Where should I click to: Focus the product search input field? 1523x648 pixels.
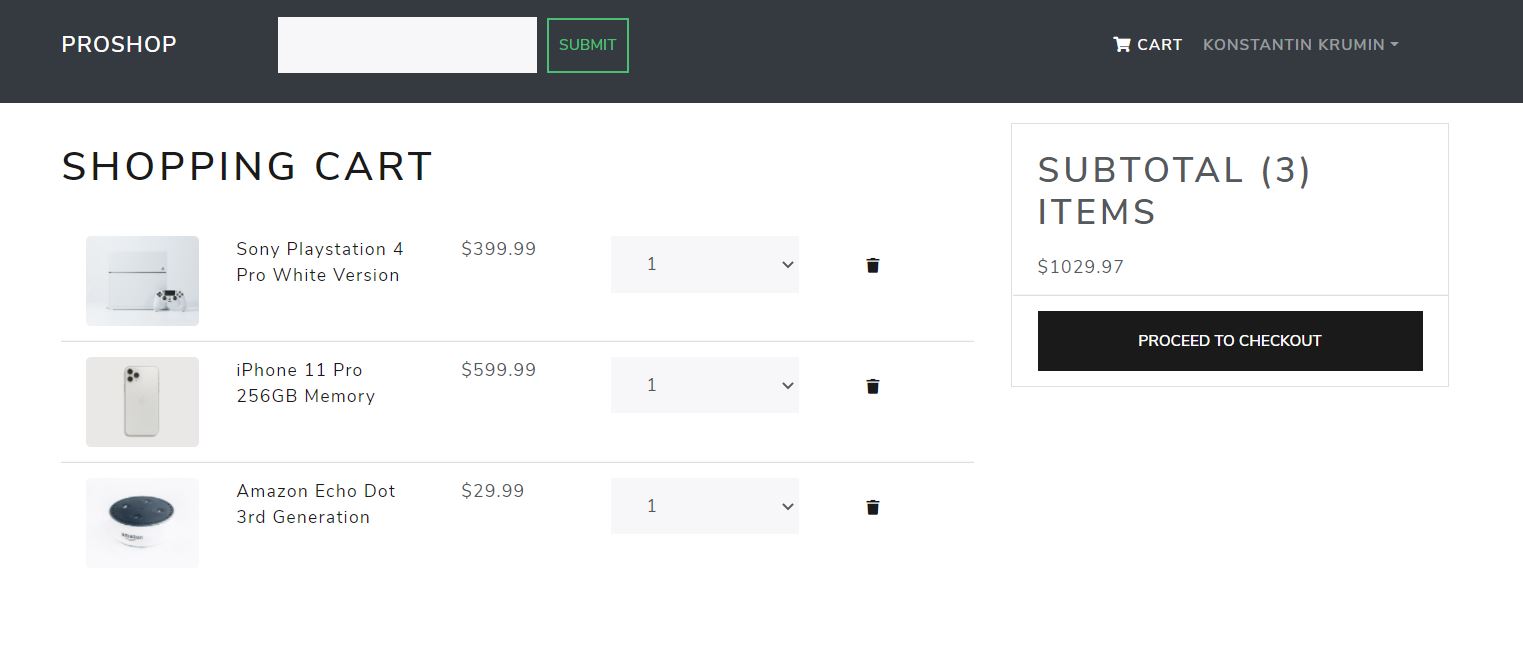[407, 45]
